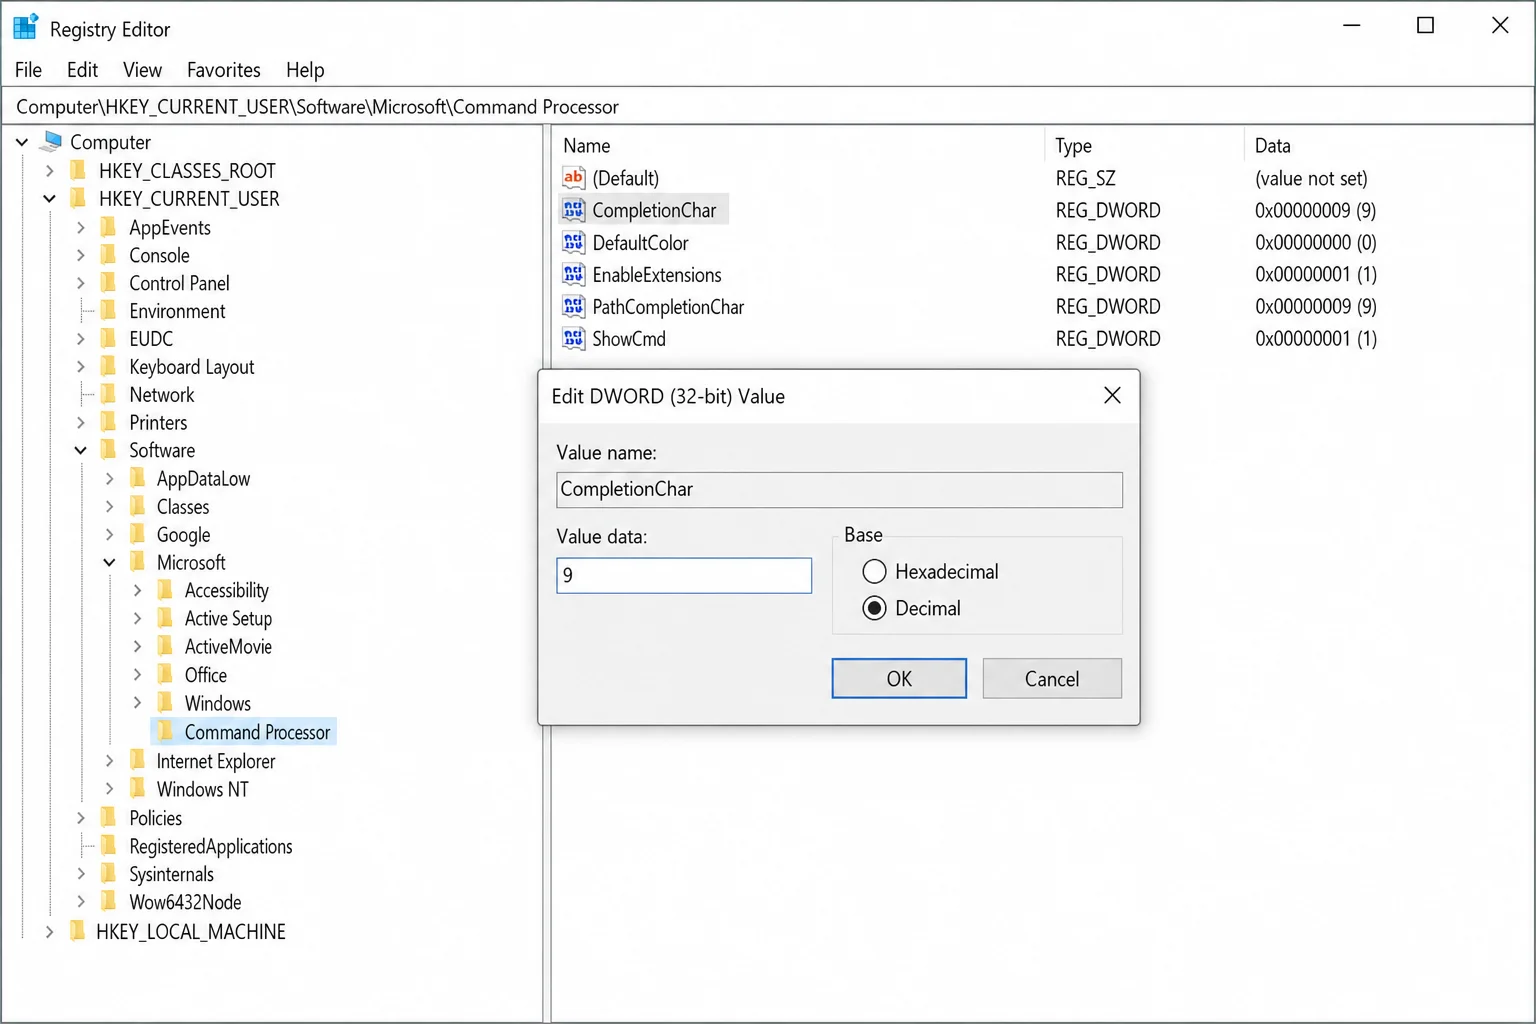Image resolution: width=1536 pixels, height=1024 pixels.
Task: Select the Office tree key
Action: pos(205,675)
